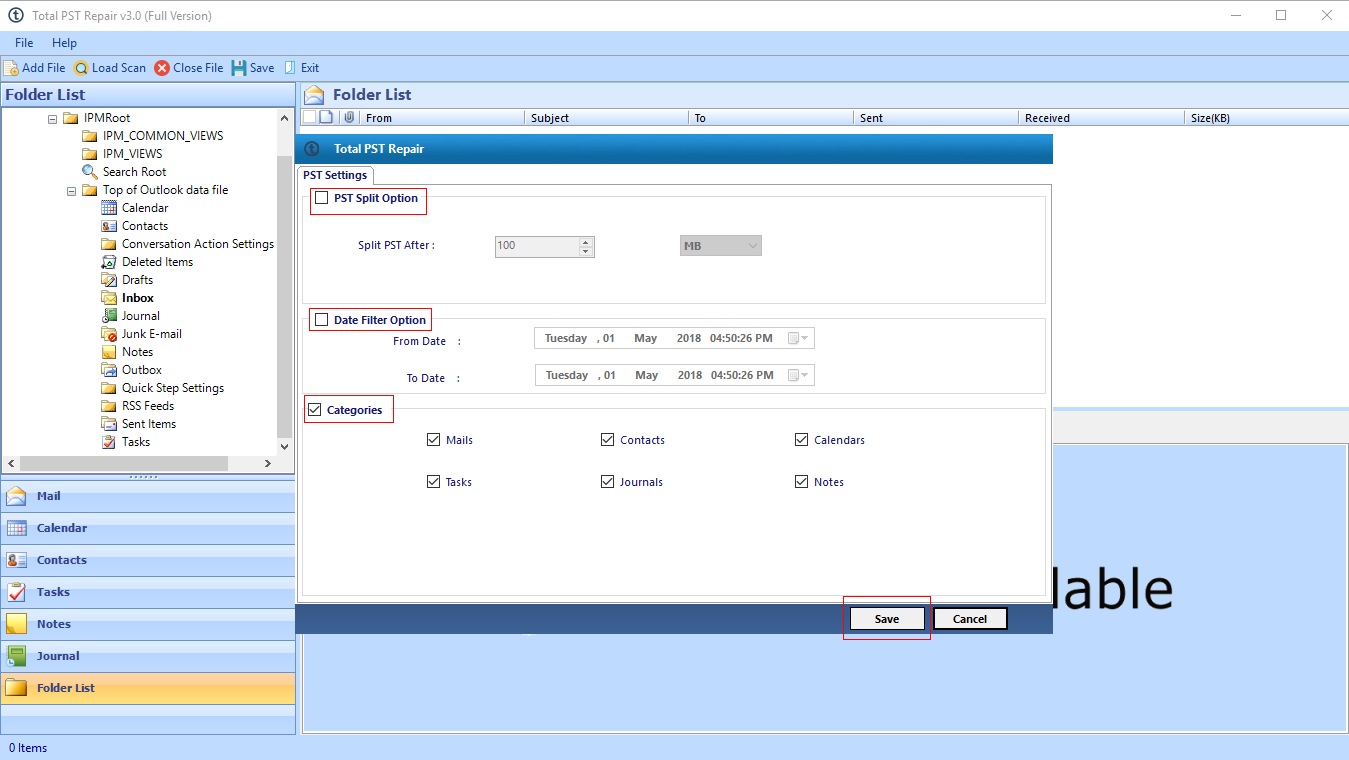1349x760 pixels.
Task: Select the IPM_COMMON_VIEWS folder
Action: click(162, 136)
